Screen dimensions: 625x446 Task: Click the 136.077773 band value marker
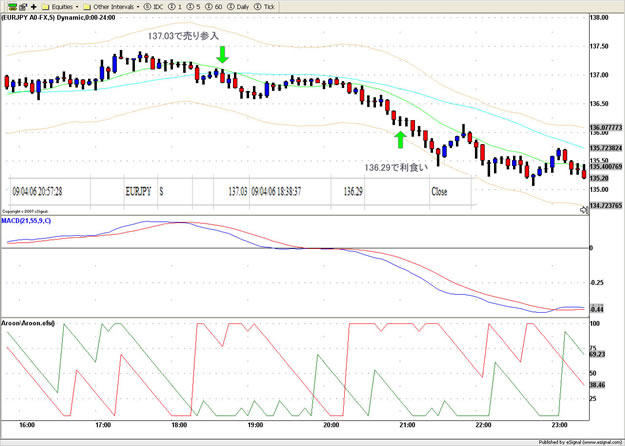606,128
